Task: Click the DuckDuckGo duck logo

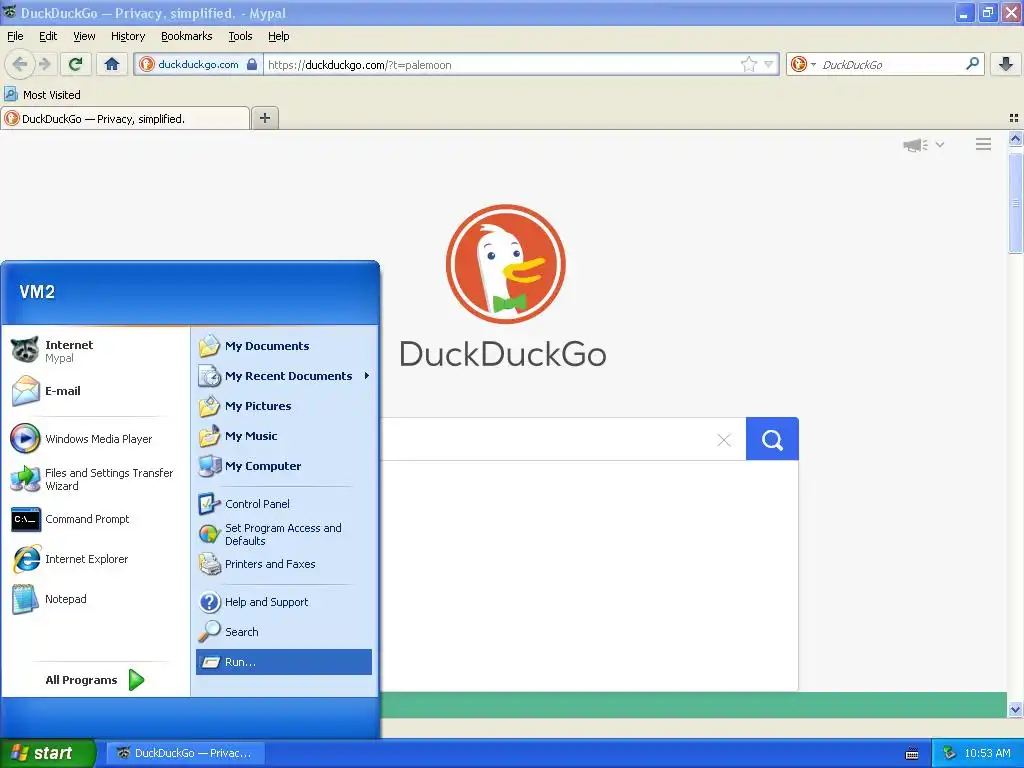Action: pyautogui.click(x=505, y=264)
